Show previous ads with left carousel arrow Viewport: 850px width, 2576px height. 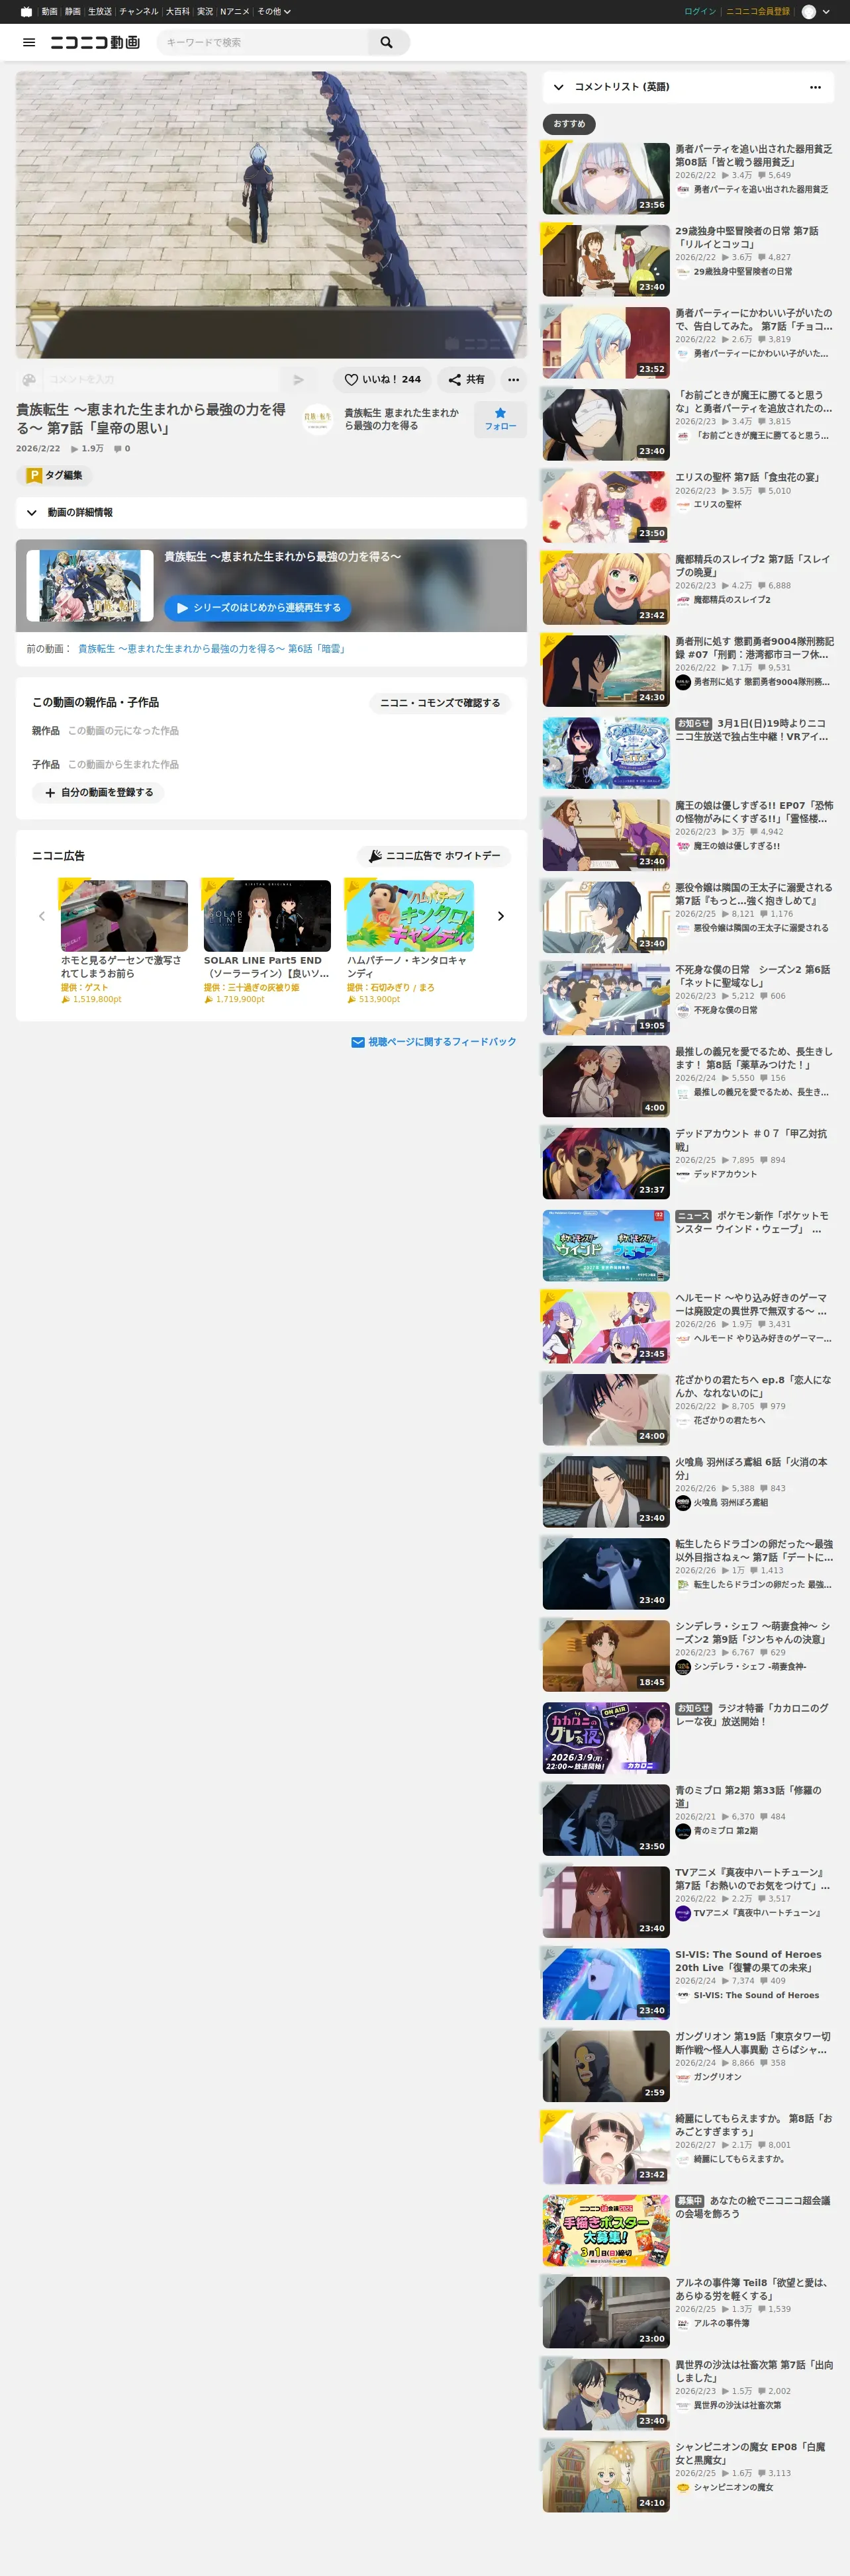(42, 916)
